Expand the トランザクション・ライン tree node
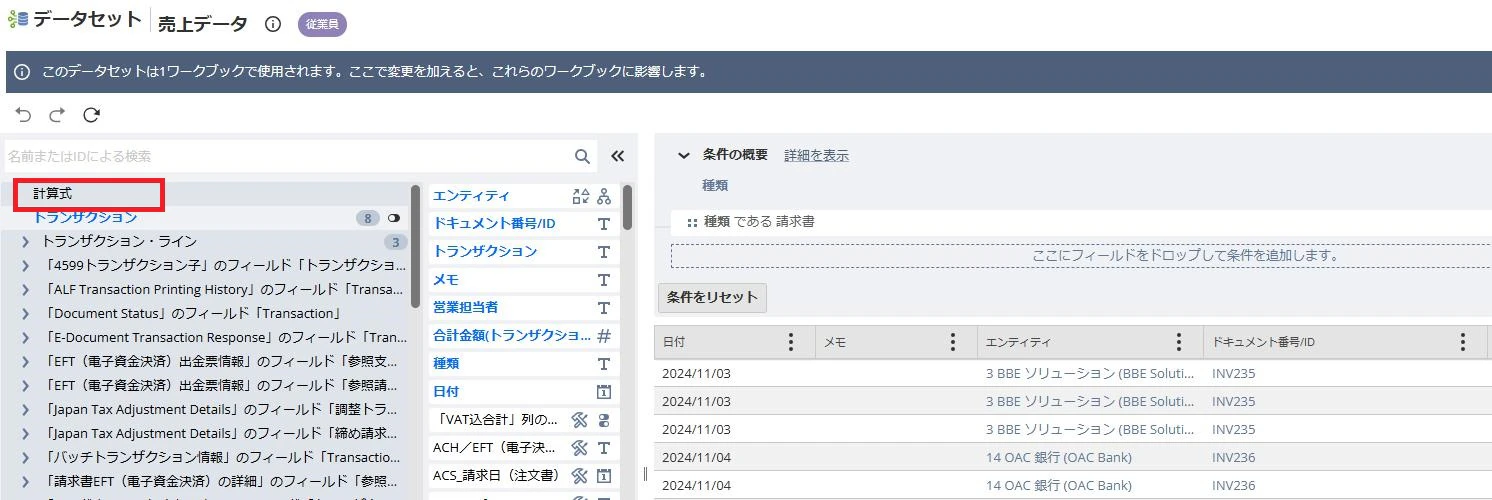 25,242
